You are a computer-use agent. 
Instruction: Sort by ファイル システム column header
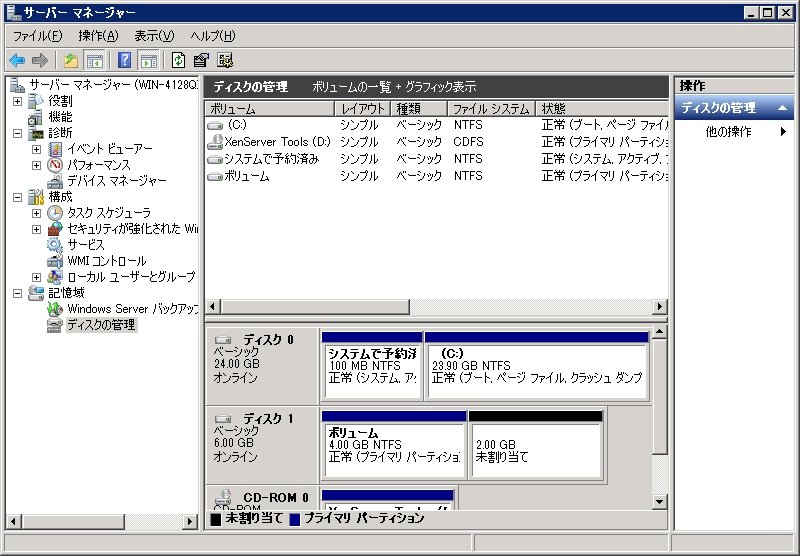[491, 109]
